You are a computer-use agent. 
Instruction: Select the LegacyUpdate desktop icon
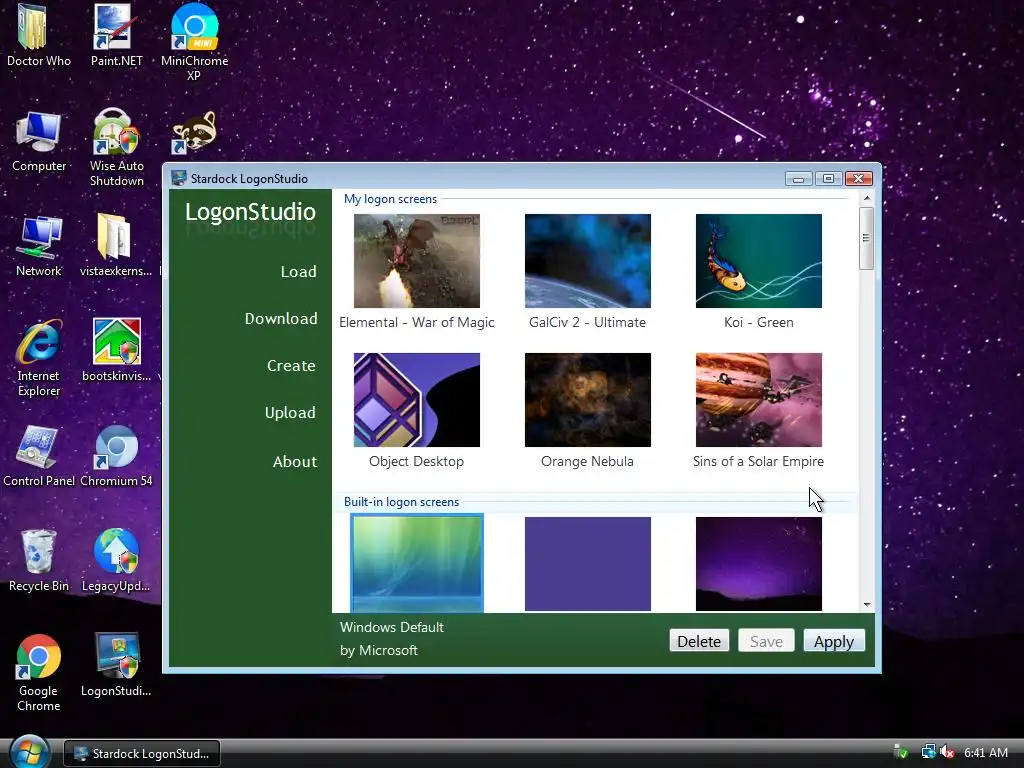pyautogui.click(x=116, y=561)
